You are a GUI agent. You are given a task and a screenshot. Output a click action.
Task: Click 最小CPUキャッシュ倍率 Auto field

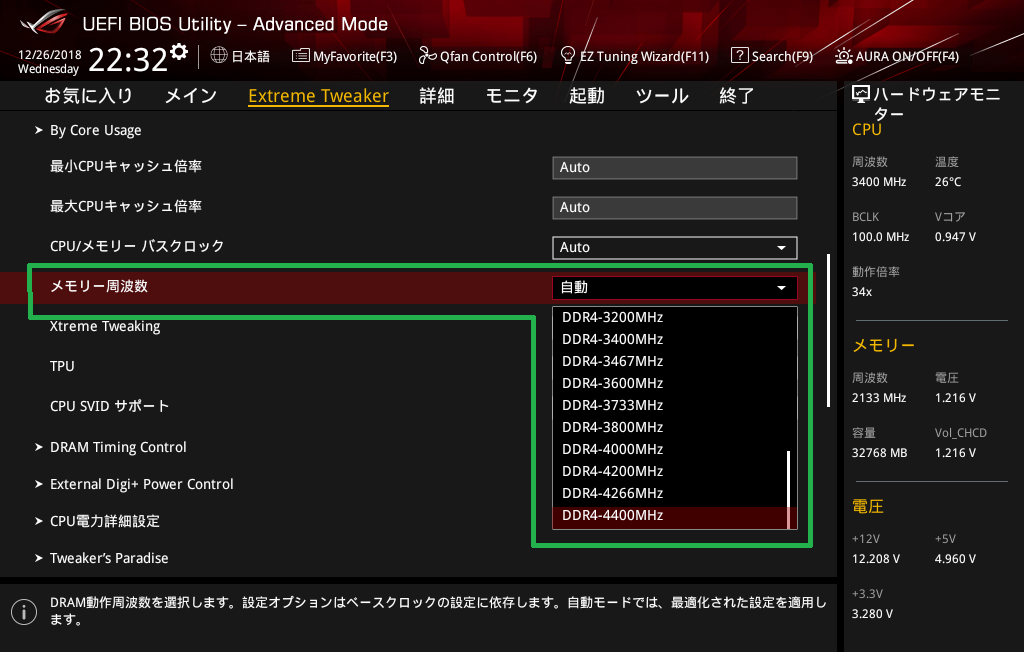point(675,167)
